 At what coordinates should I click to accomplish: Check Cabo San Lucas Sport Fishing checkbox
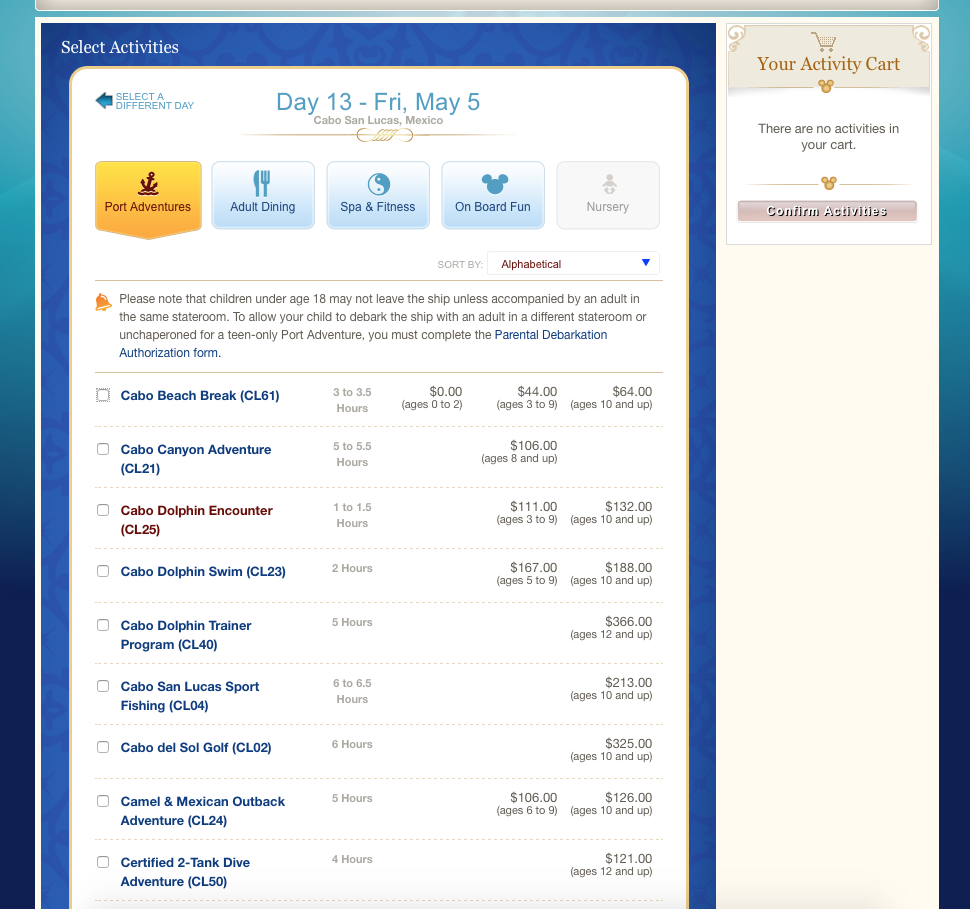pos(103,686)
